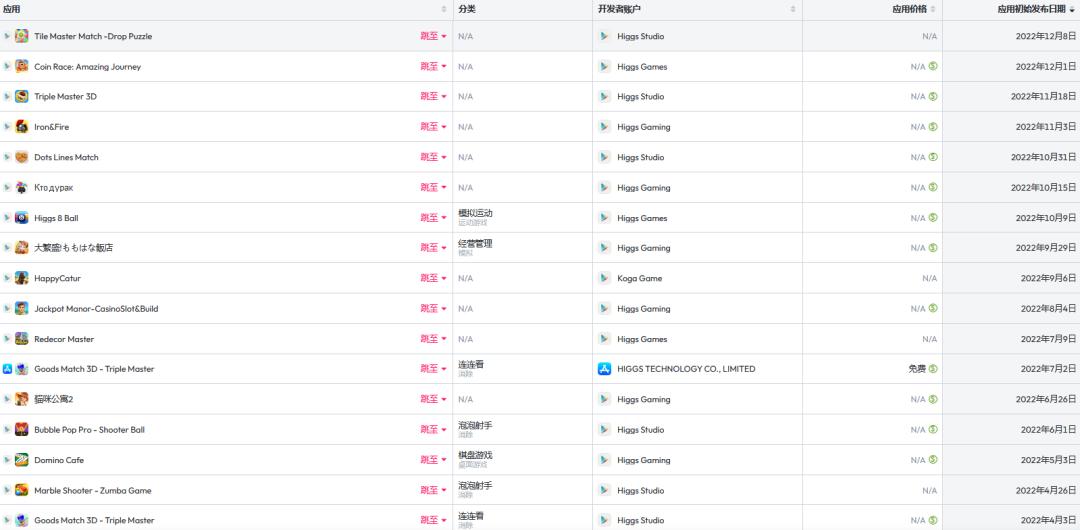
Task: Click the Bubble Pop Pro app icon
Action: [x=22, y=430]
